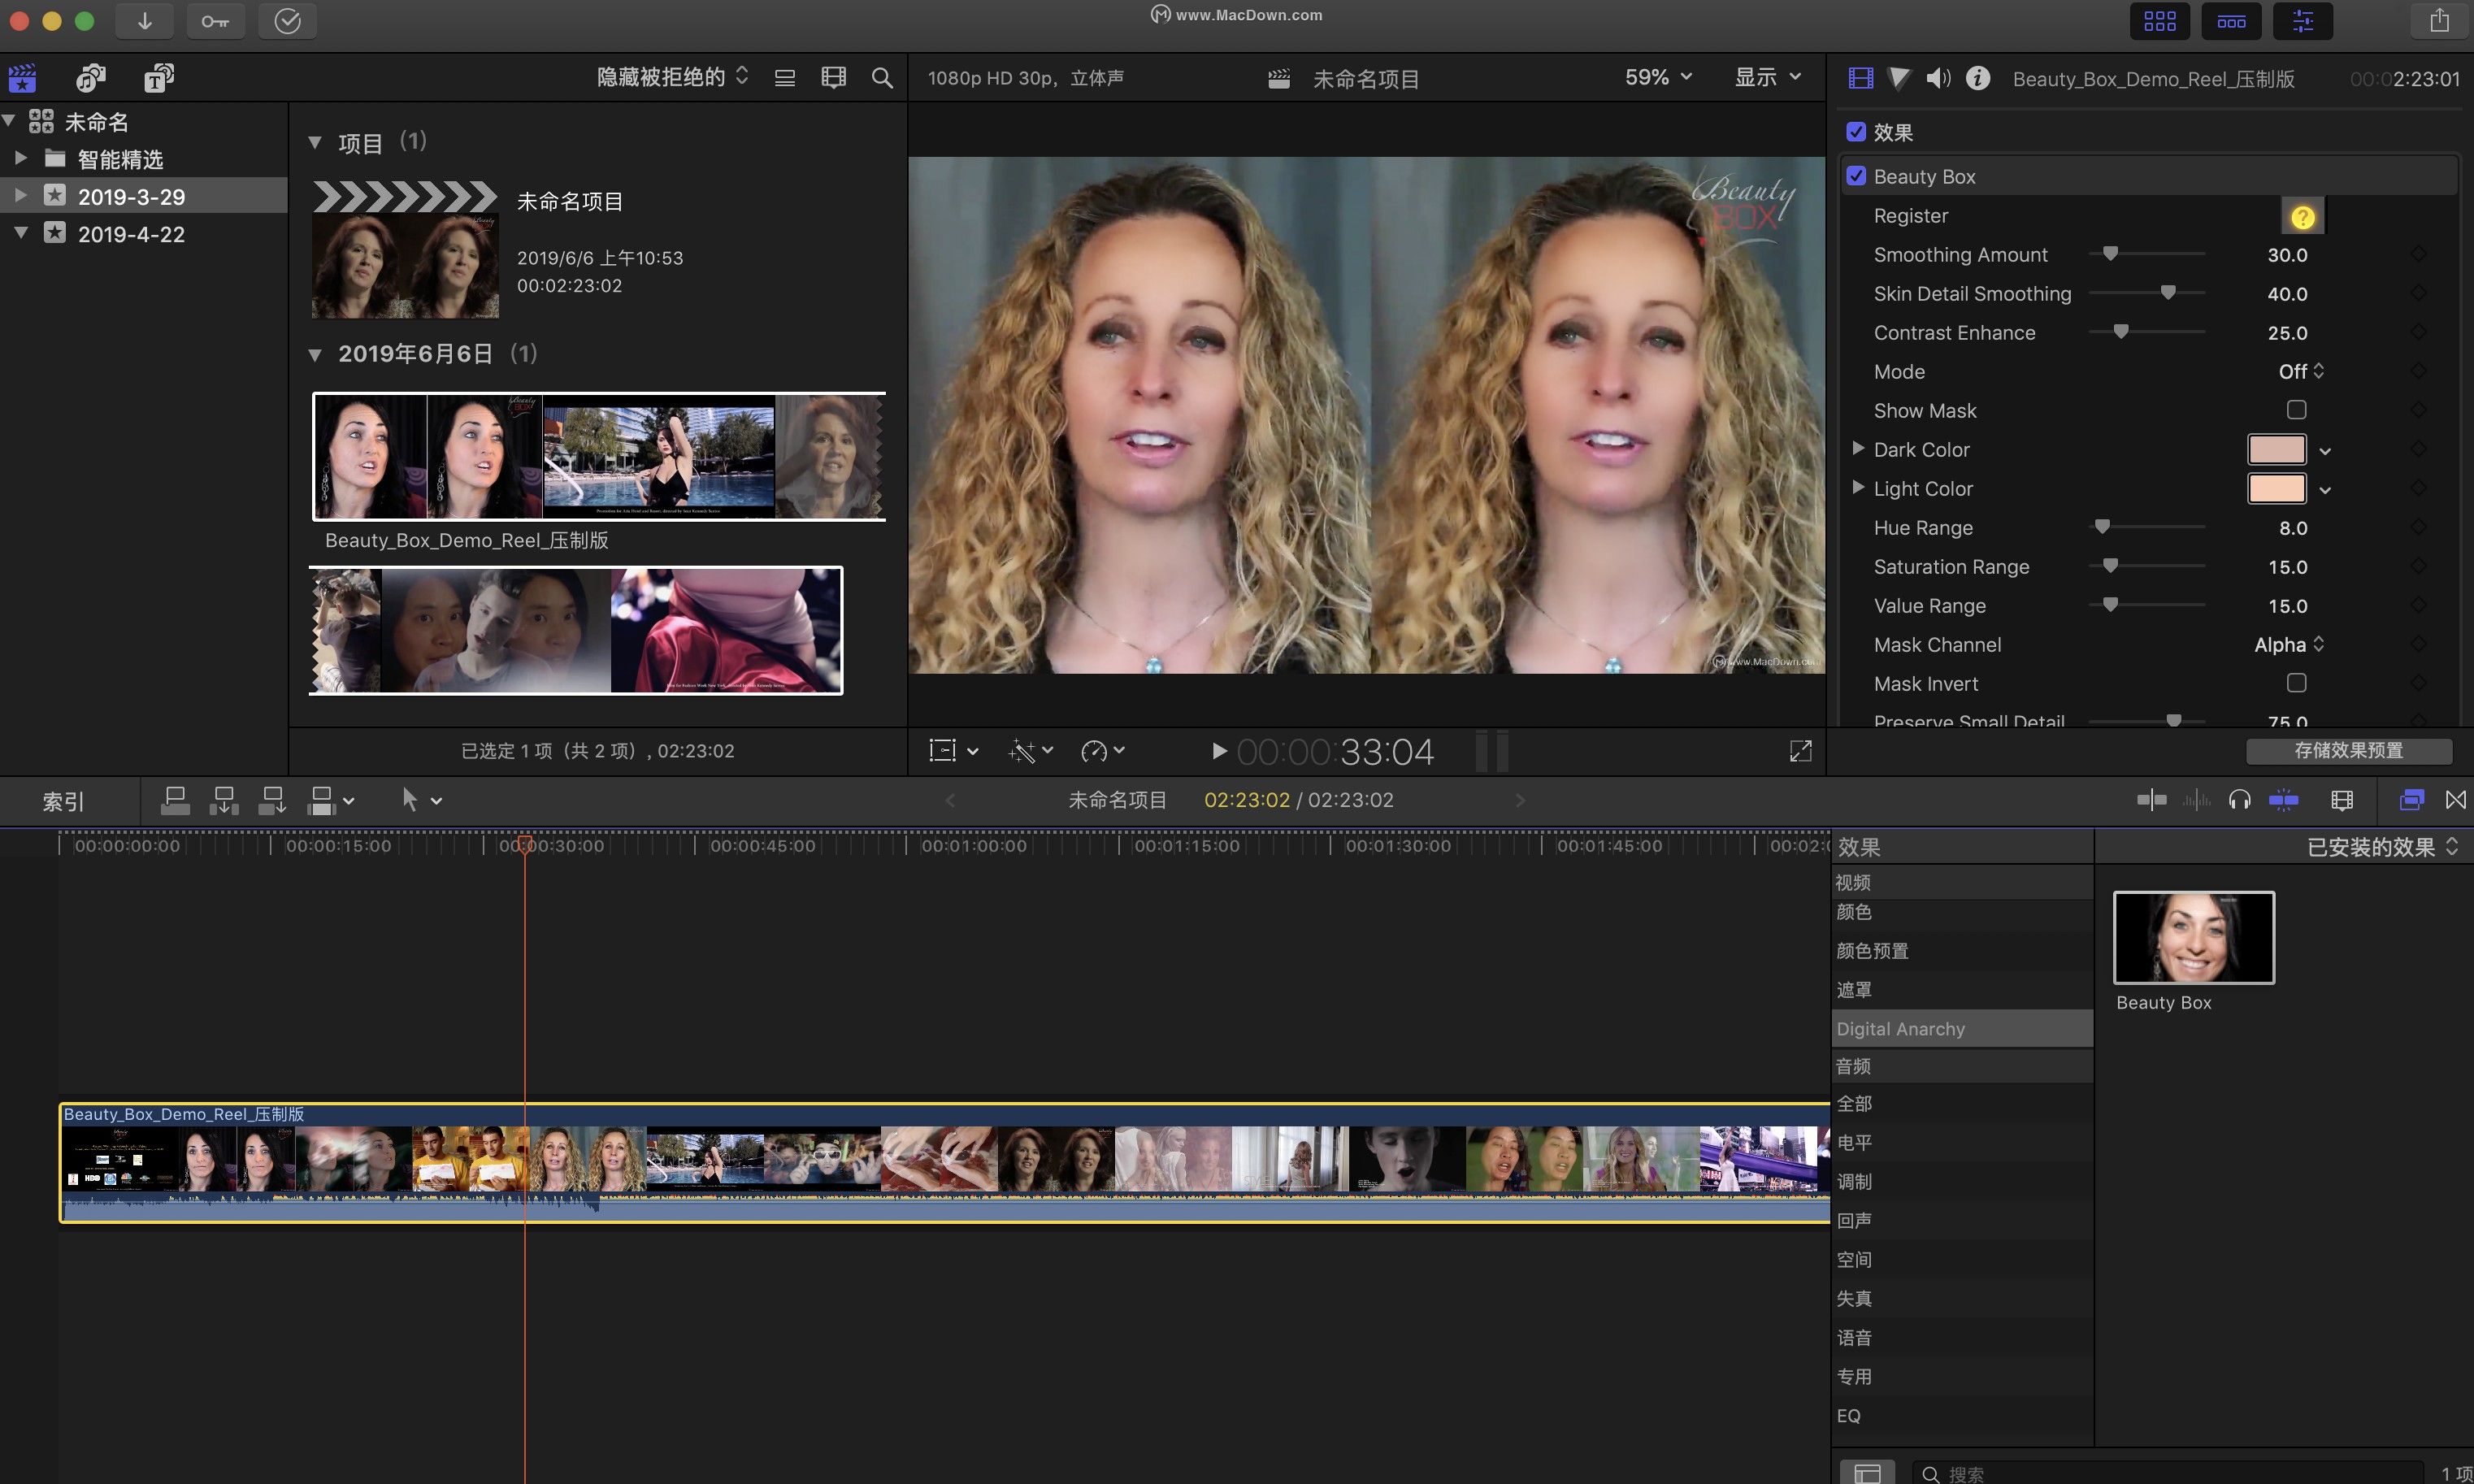The width and height of the screenshot is (2474, 1484).
Task: Open the info inspector icon
Action: pyautogui.click(x=1977, y=78)
